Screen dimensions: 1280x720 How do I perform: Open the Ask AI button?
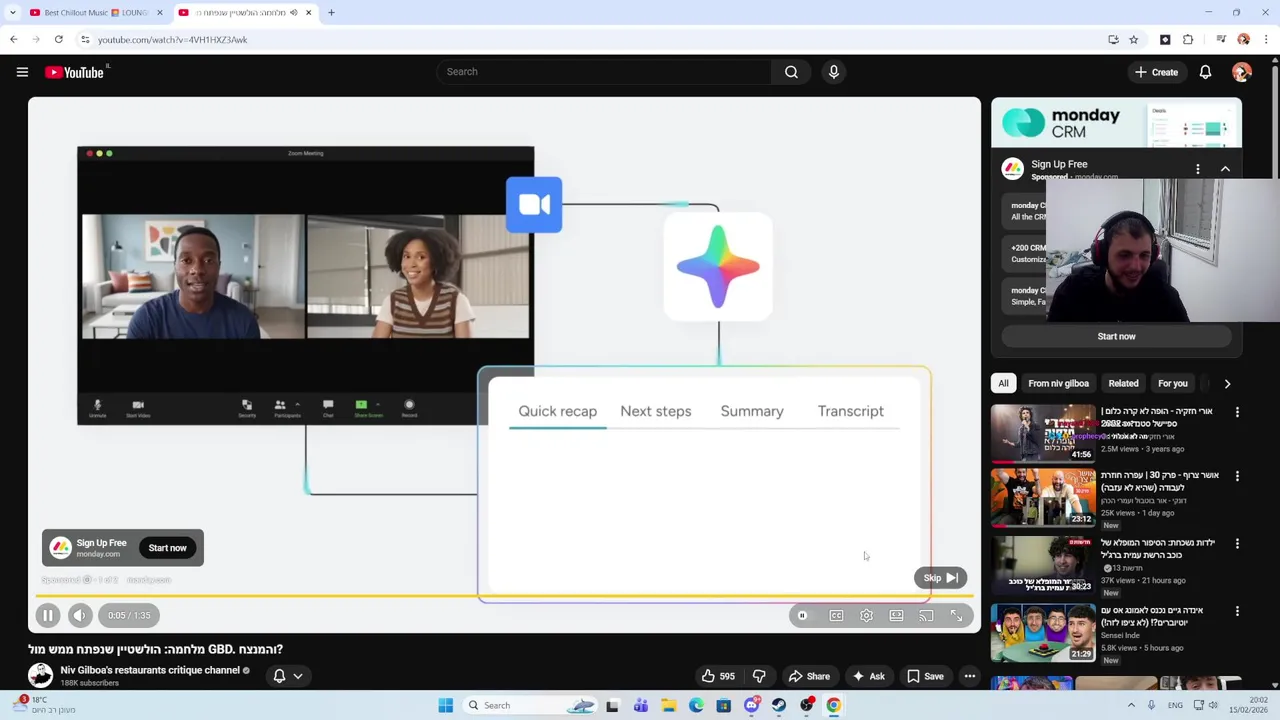[x=868, y=676]
